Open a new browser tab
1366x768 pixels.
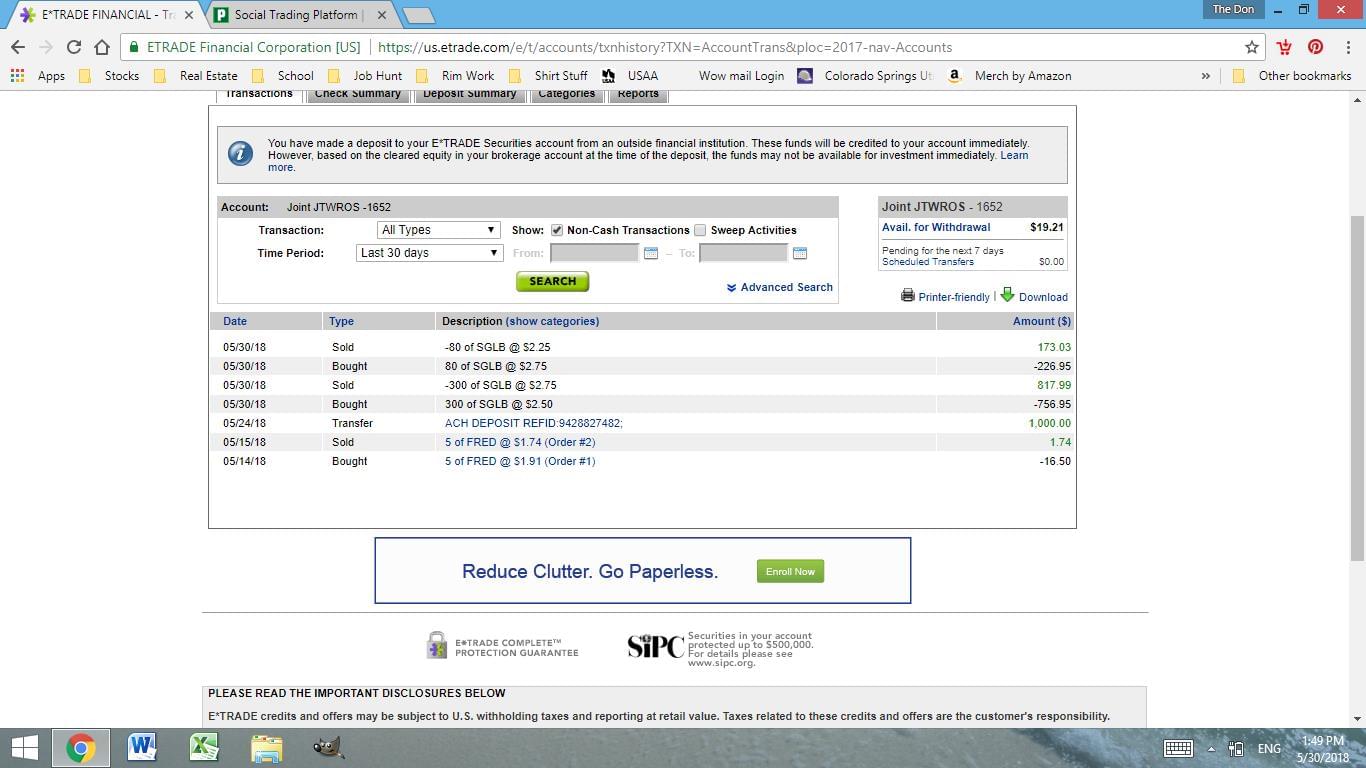[x=418, y=15]
